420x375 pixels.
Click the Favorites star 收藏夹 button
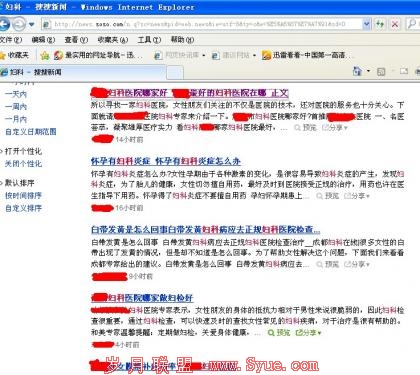15,55
